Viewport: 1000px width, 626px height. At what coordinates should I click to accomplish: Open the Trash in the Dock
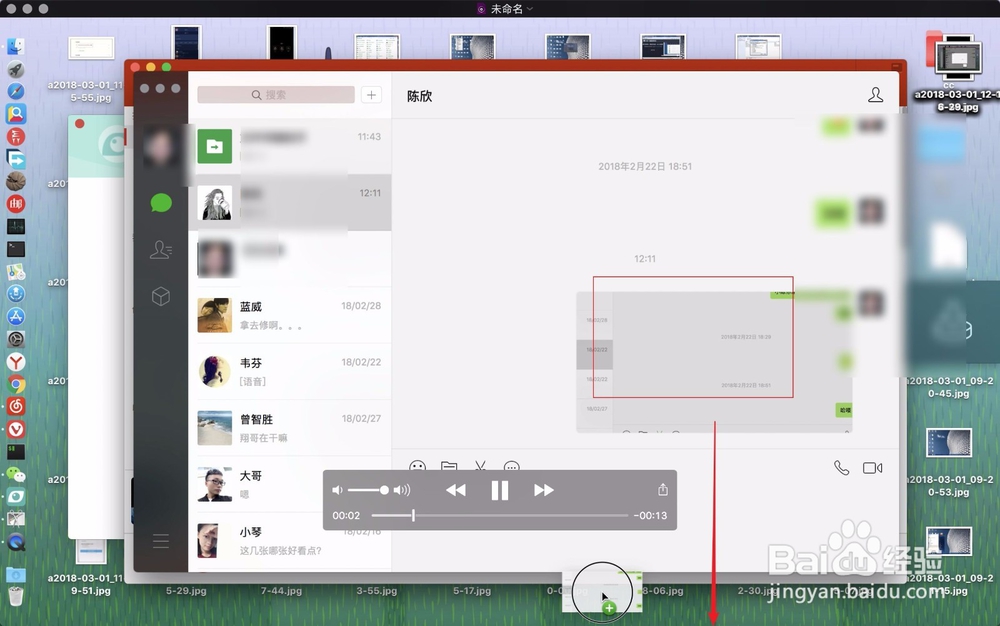(x=16, y=596)
